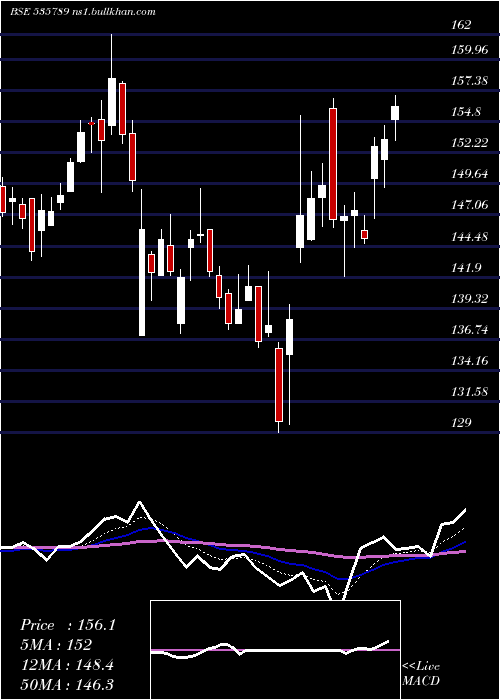Click the 144.48 price axis label
The image size is (500, 700).
470,236
